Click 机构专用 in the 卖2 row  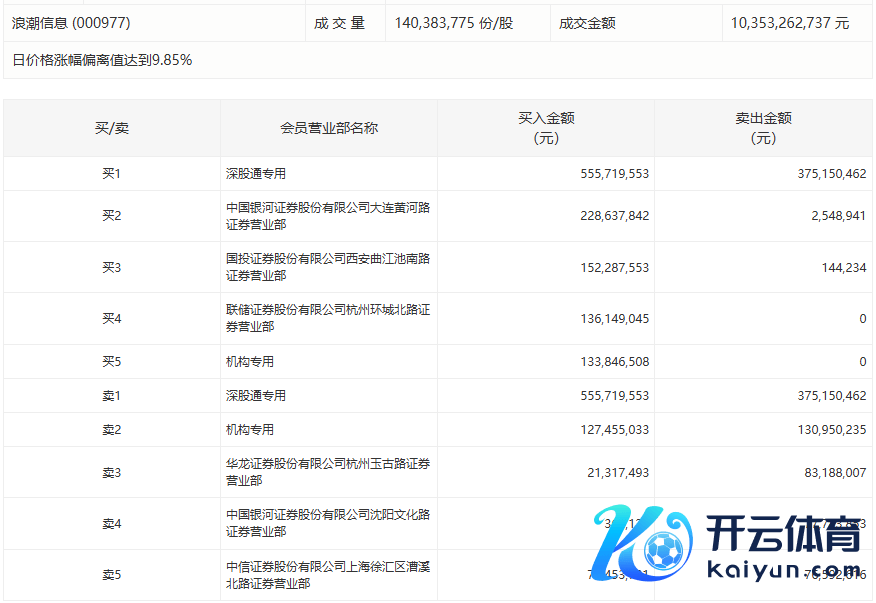250,430
